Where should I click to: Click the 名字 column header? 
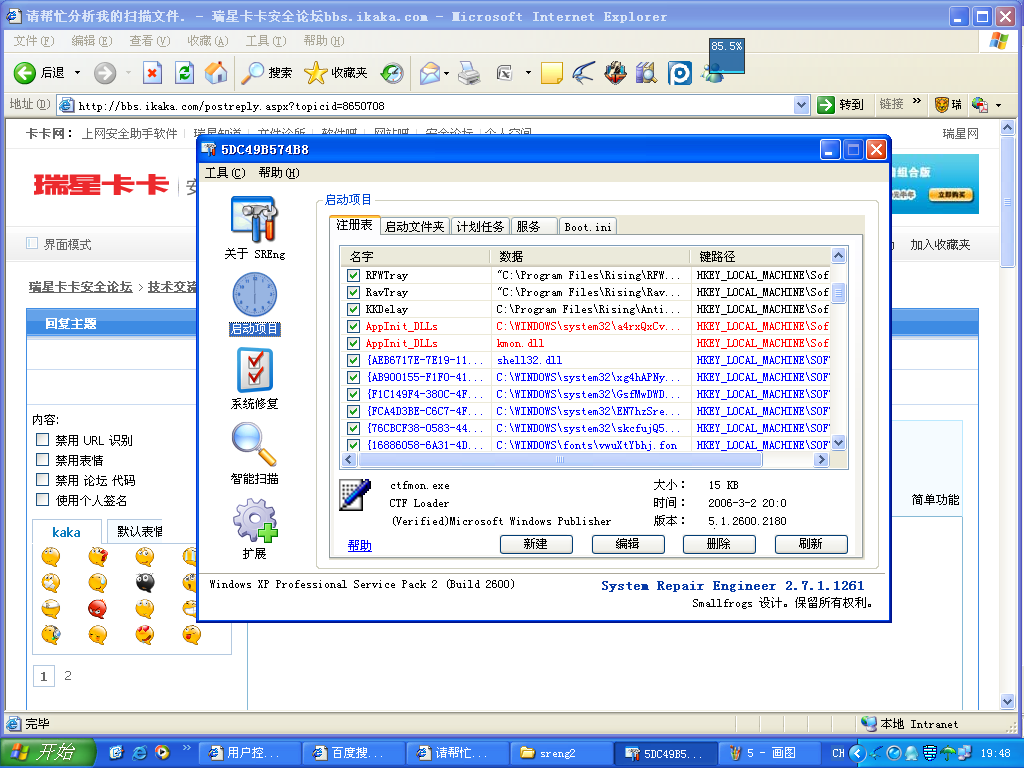pyautogui.click(x=415, y=256)
